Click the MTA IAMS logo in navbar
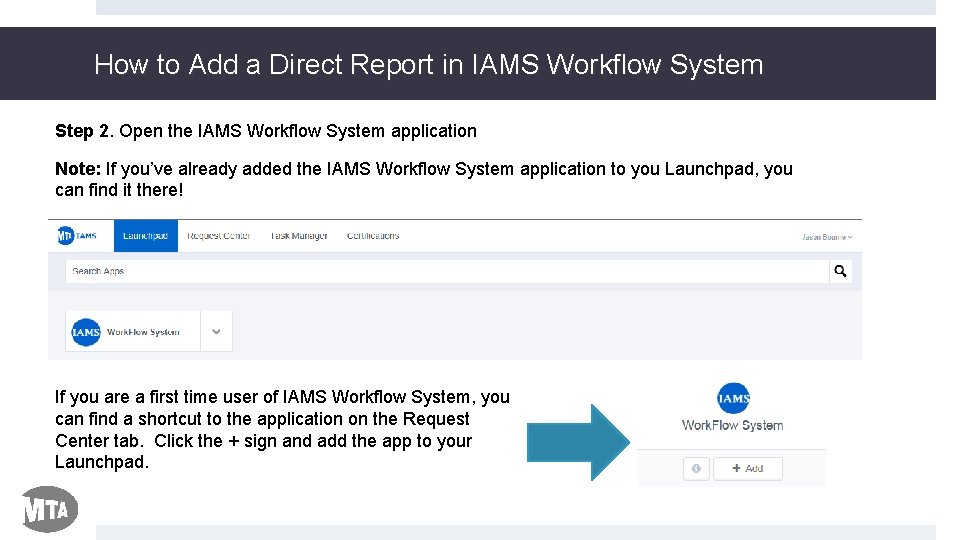 pyautogui.click(x=77, y=236)
